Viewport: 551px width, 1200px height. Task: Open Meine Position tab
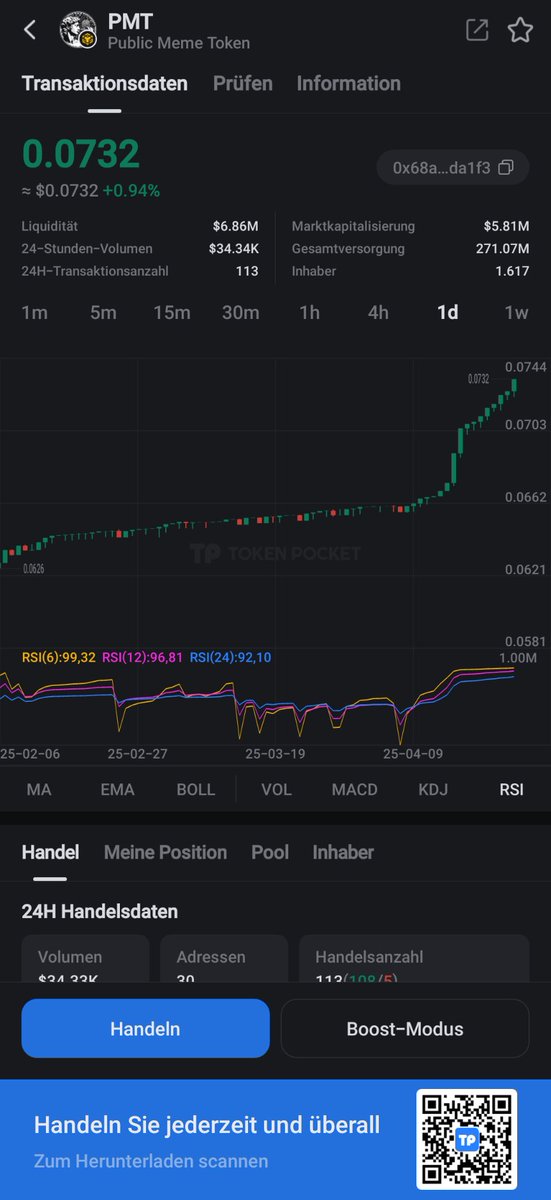pyautogui.click(x=165, y=852)
